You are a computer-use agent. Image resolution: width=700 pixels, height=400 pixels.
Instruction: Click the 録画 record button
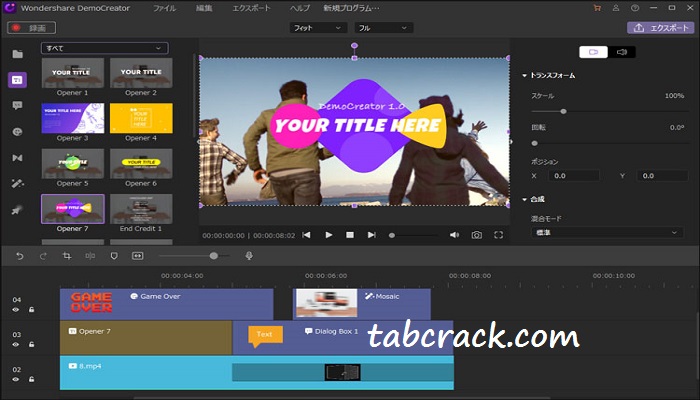tap(32, 28)
